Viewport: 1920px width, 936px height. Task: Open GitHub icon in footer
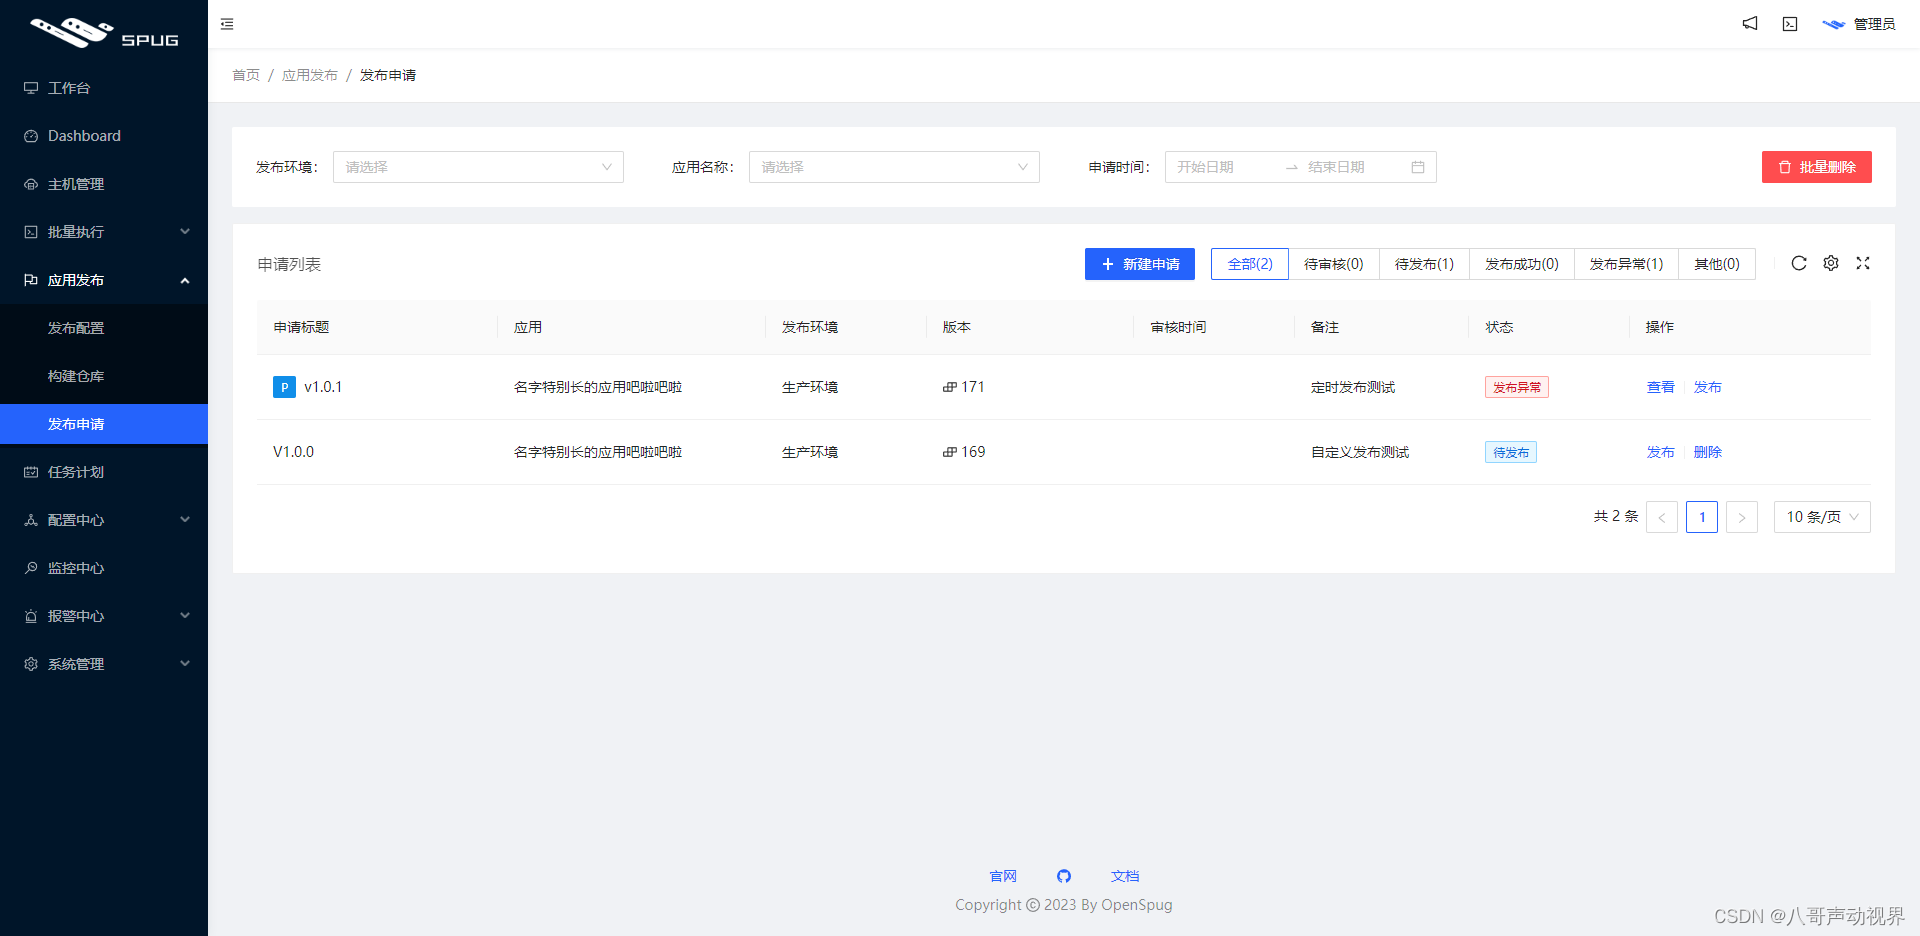[x=1064, y=876]
